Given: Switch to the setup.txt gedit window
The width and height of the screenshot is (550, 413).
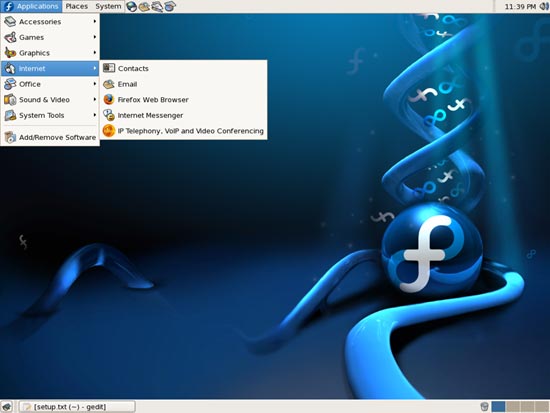Looking at the screenshot, I should [x=77, y=407].
